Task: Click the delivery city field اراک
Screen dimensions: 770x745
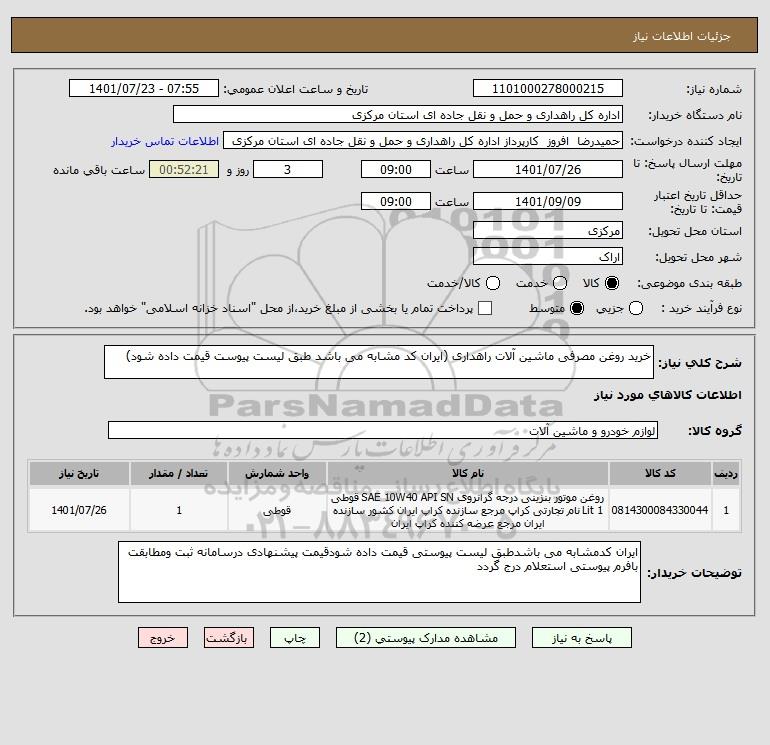Action: (x=548, y=256)
